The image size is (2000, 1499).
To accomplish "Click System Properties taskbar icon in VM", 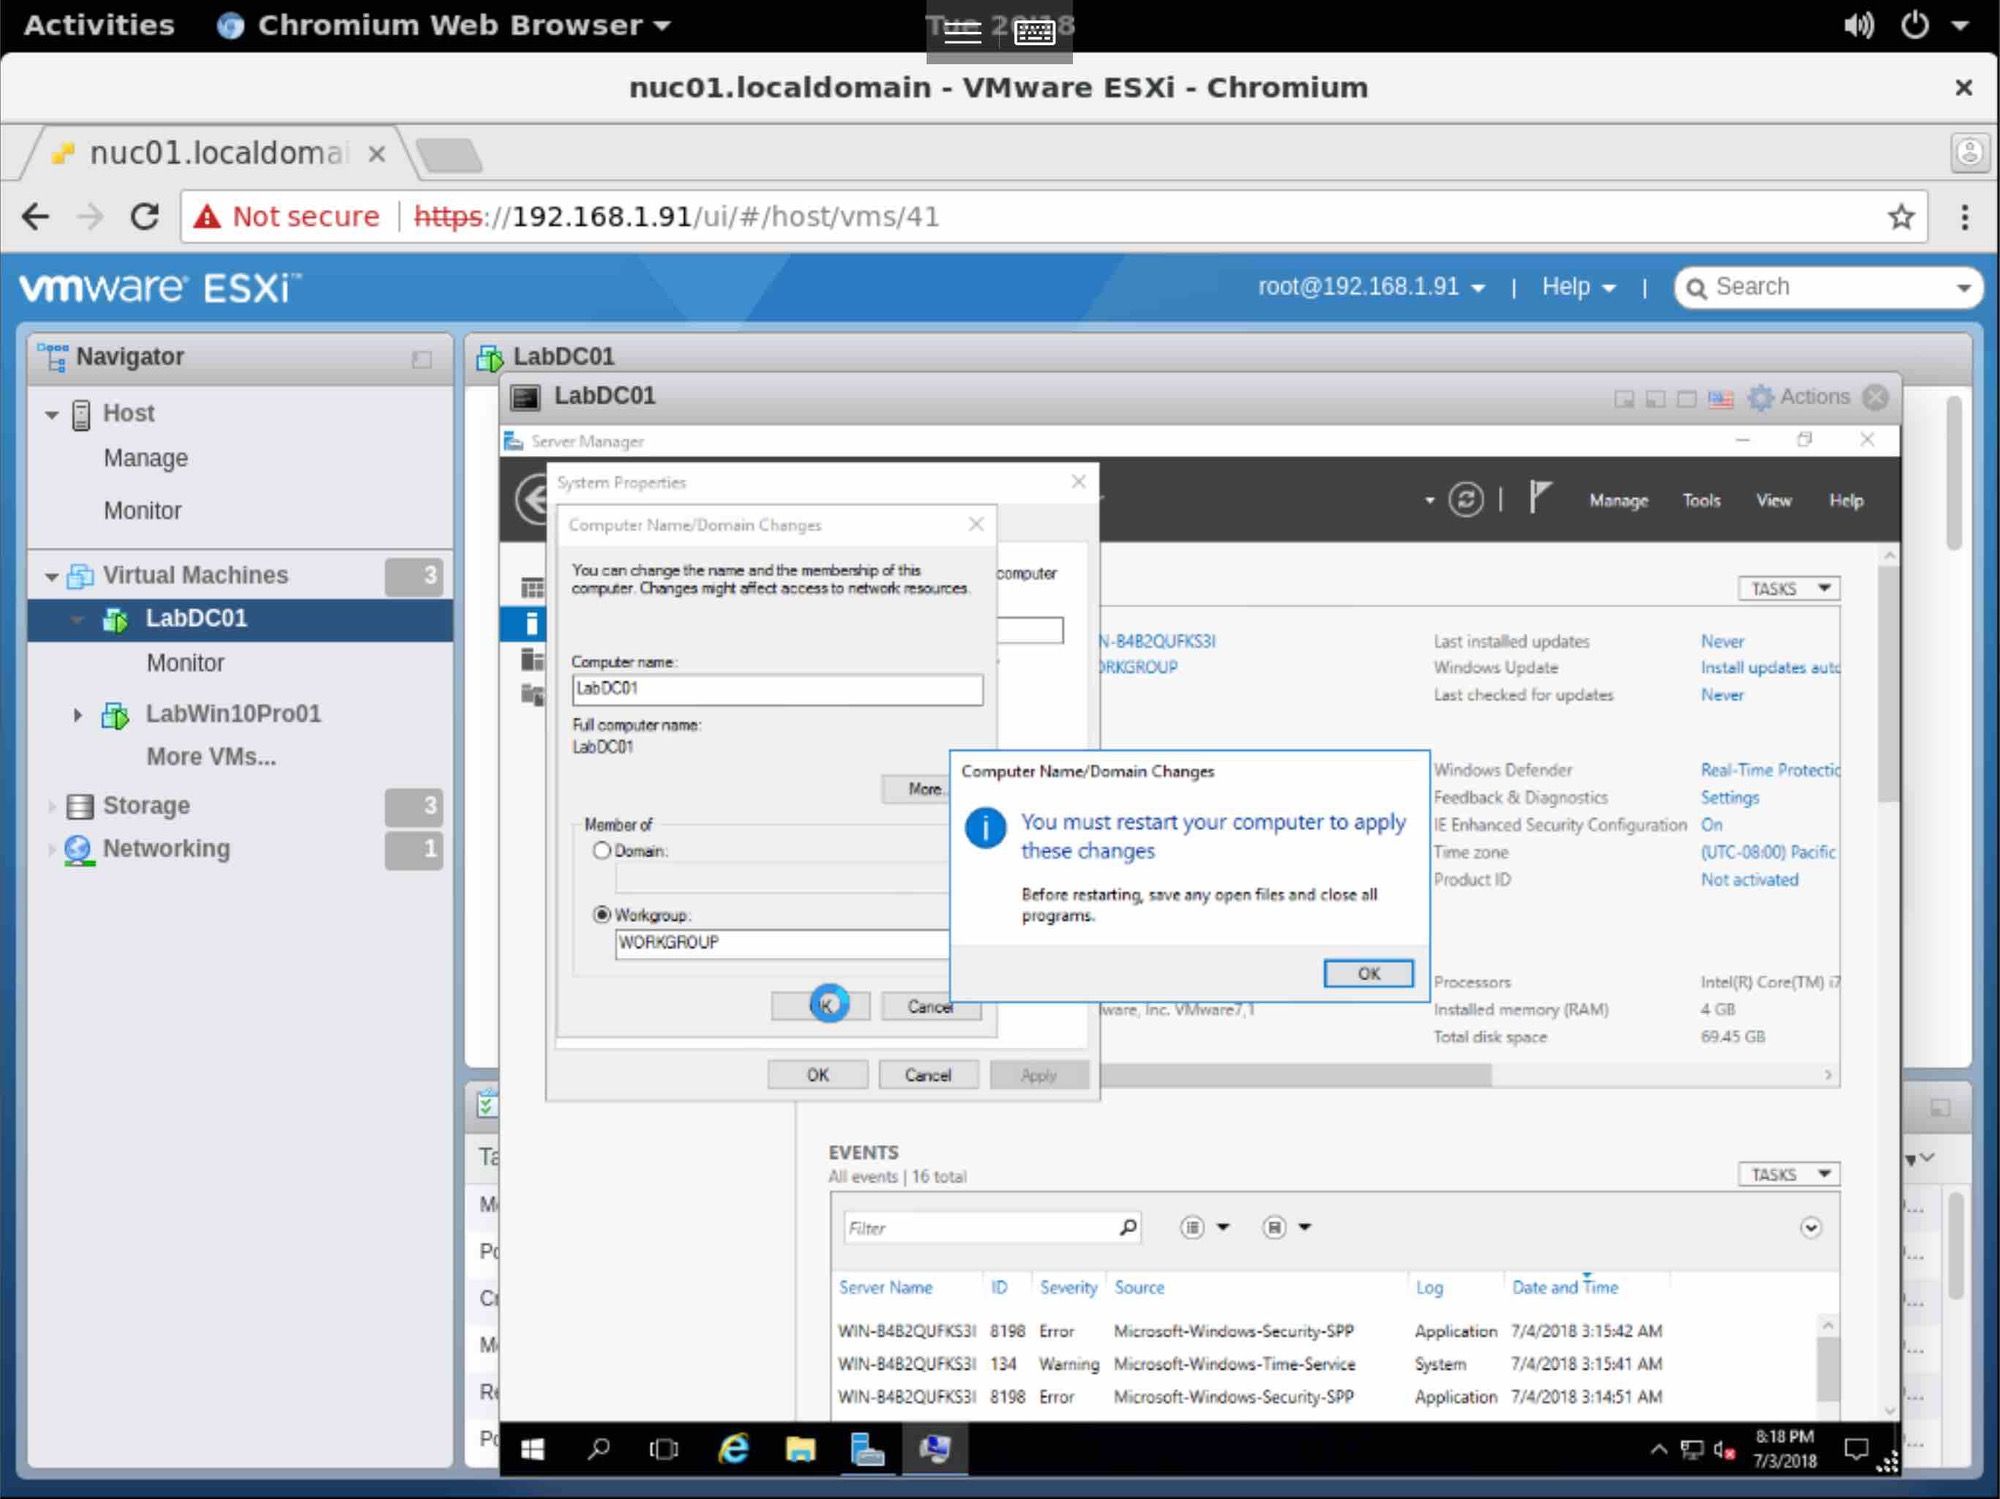I will click(x=935, y=1449).
